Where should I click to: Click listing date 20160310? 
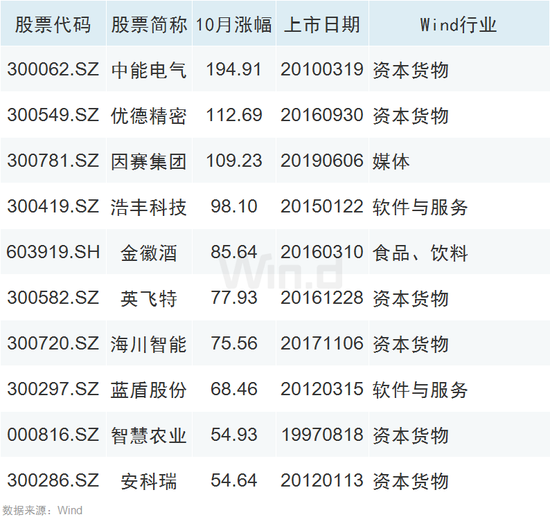322,252
